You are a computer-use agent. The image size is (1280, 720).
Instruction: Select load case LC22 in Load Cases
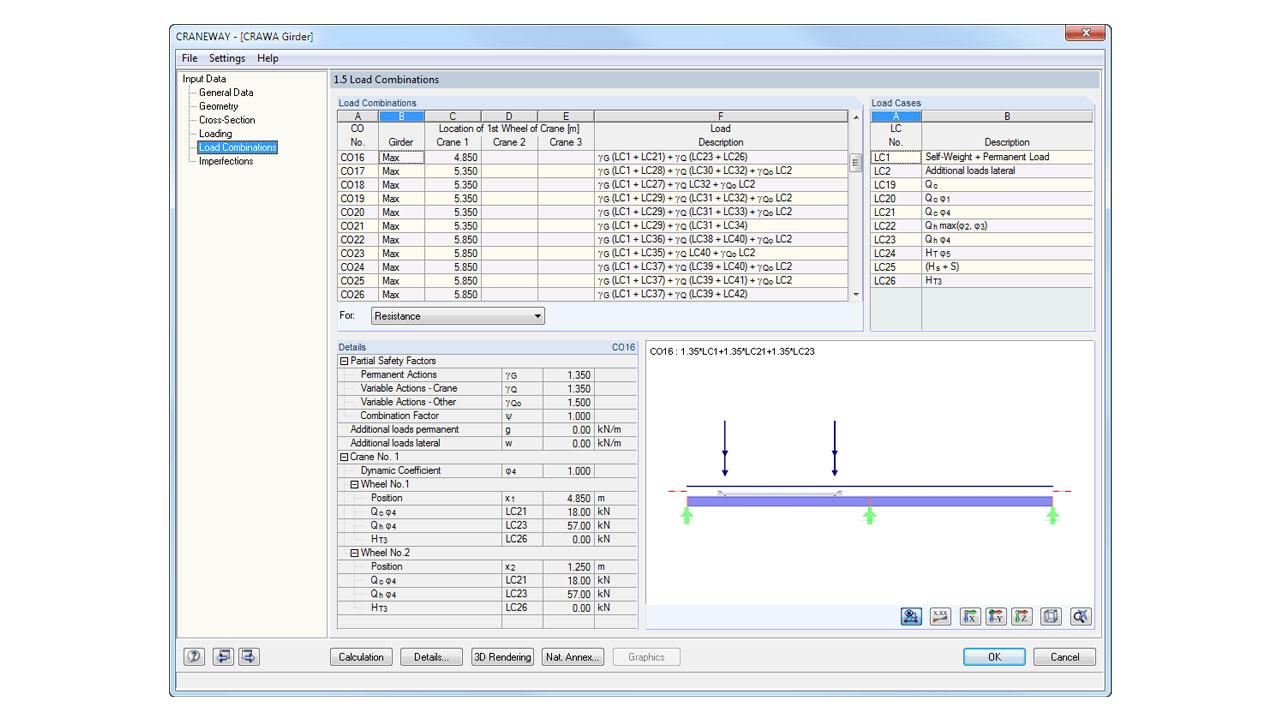pyautogui.click(x=896, y=226)
